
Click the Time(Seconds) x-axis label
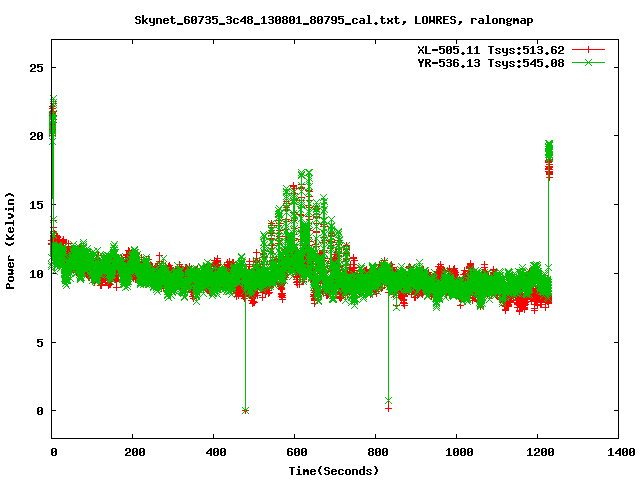[x=334, y=471]
